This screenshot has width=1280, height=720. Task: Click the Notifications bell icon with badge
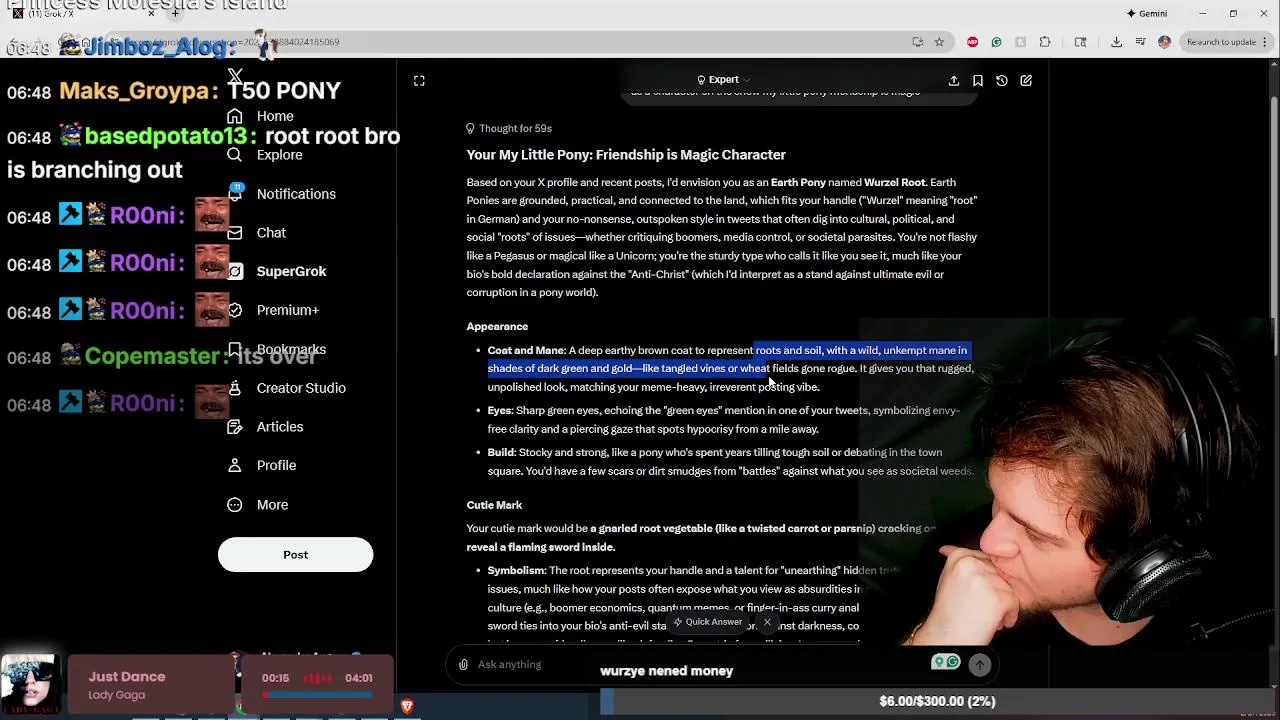point(235,192)
